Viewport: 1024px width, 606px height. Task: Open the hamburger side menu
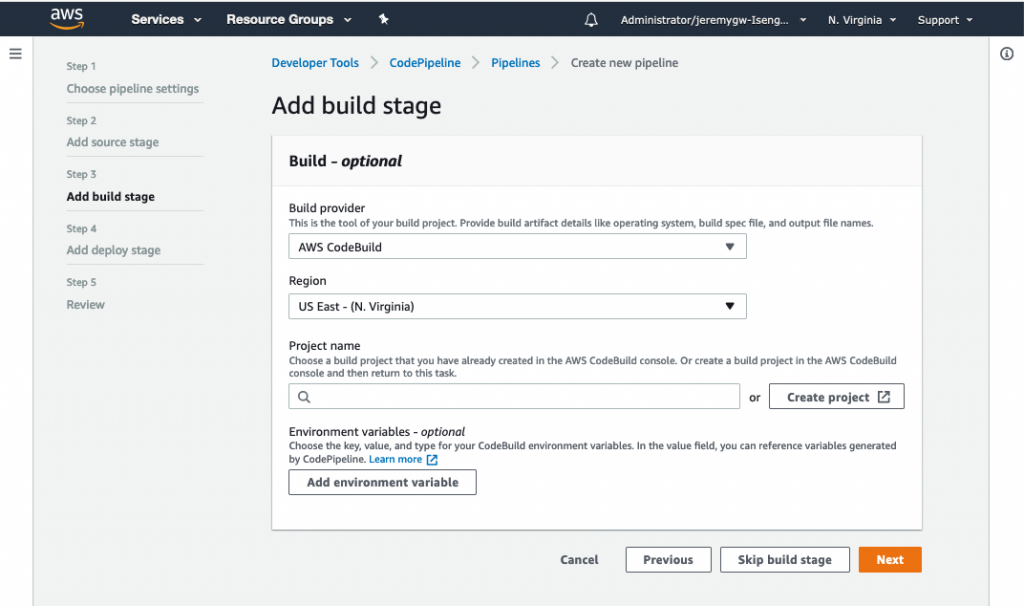[x=15, y=54]
